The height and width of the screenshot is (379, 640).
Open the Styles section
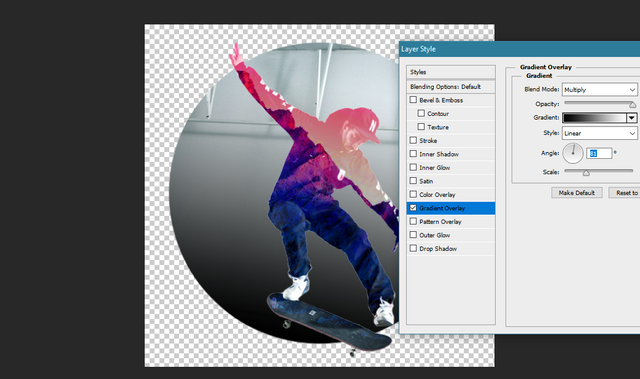[x=451, y=72]
